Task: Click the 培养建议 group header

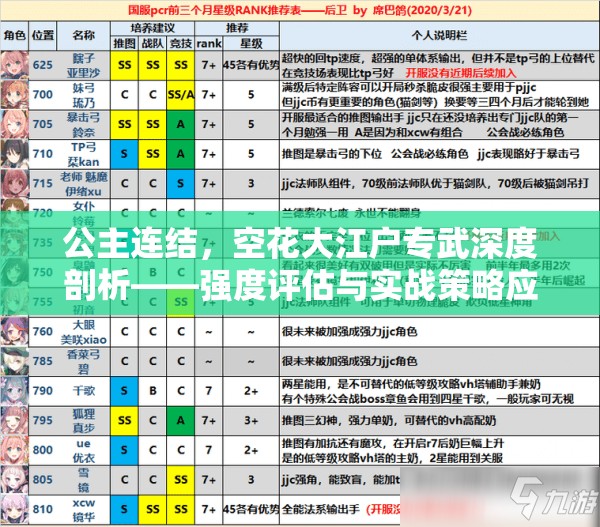Action: point(152,29)
